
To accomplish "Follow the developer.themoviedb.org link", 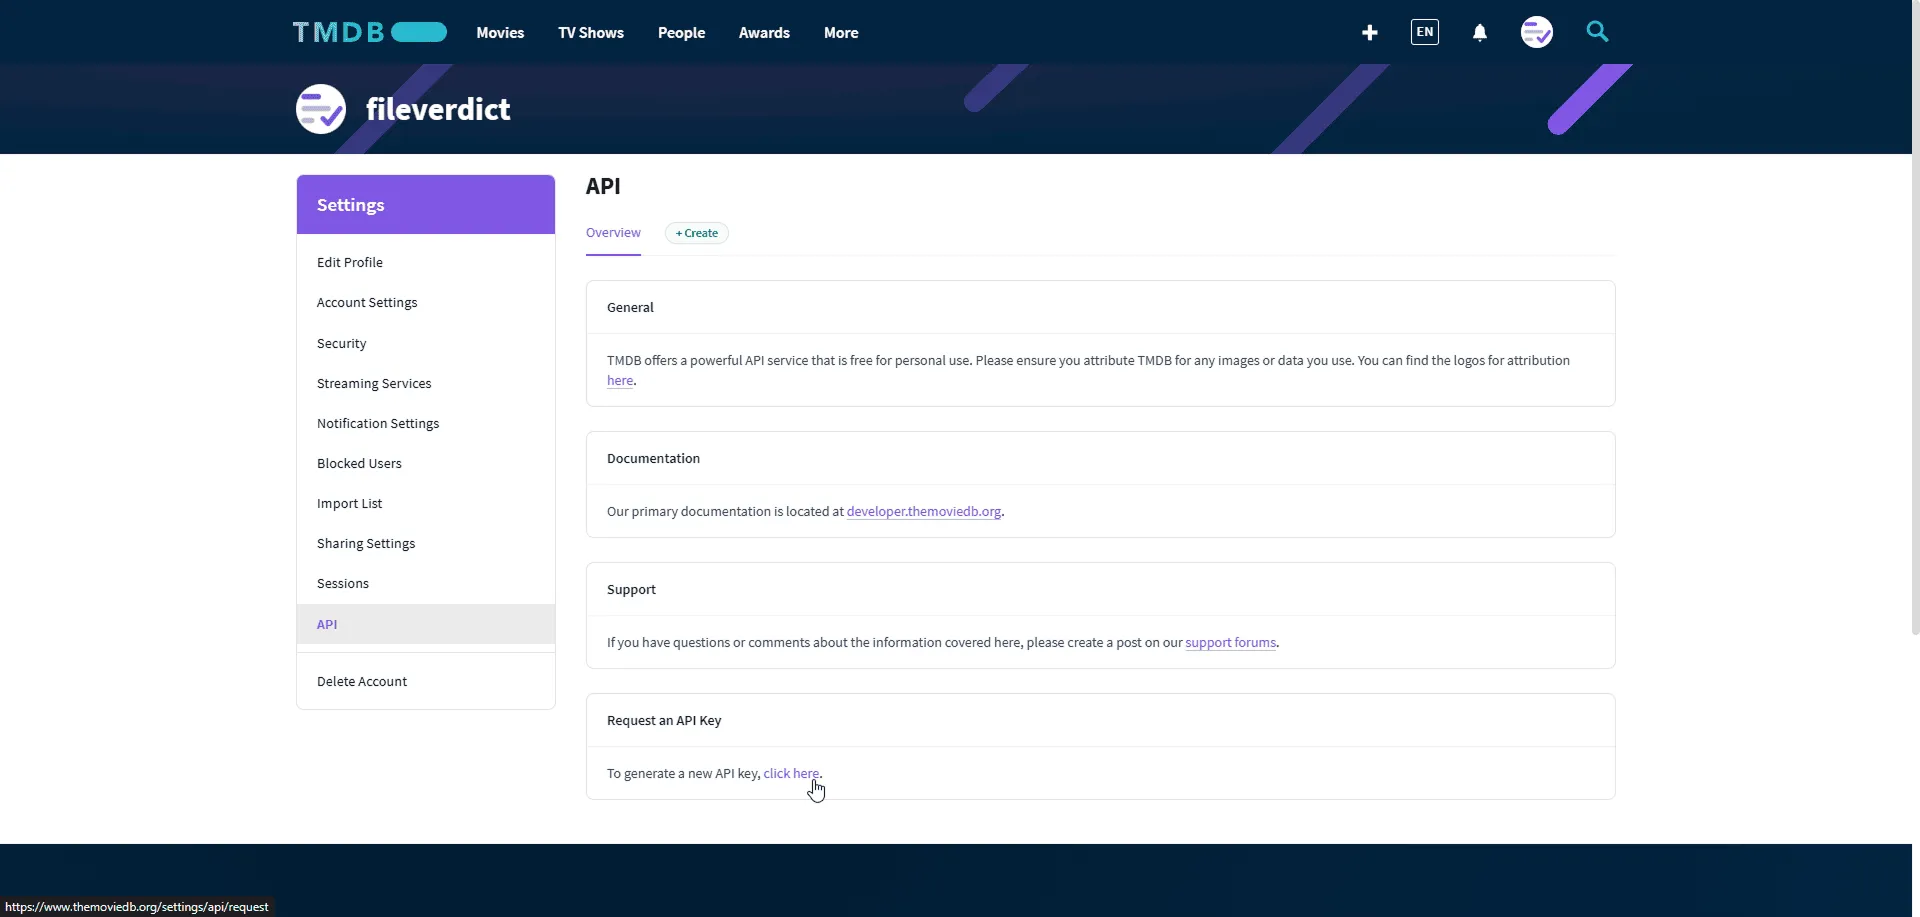I will pyautogui.click(x=924, y=511).
